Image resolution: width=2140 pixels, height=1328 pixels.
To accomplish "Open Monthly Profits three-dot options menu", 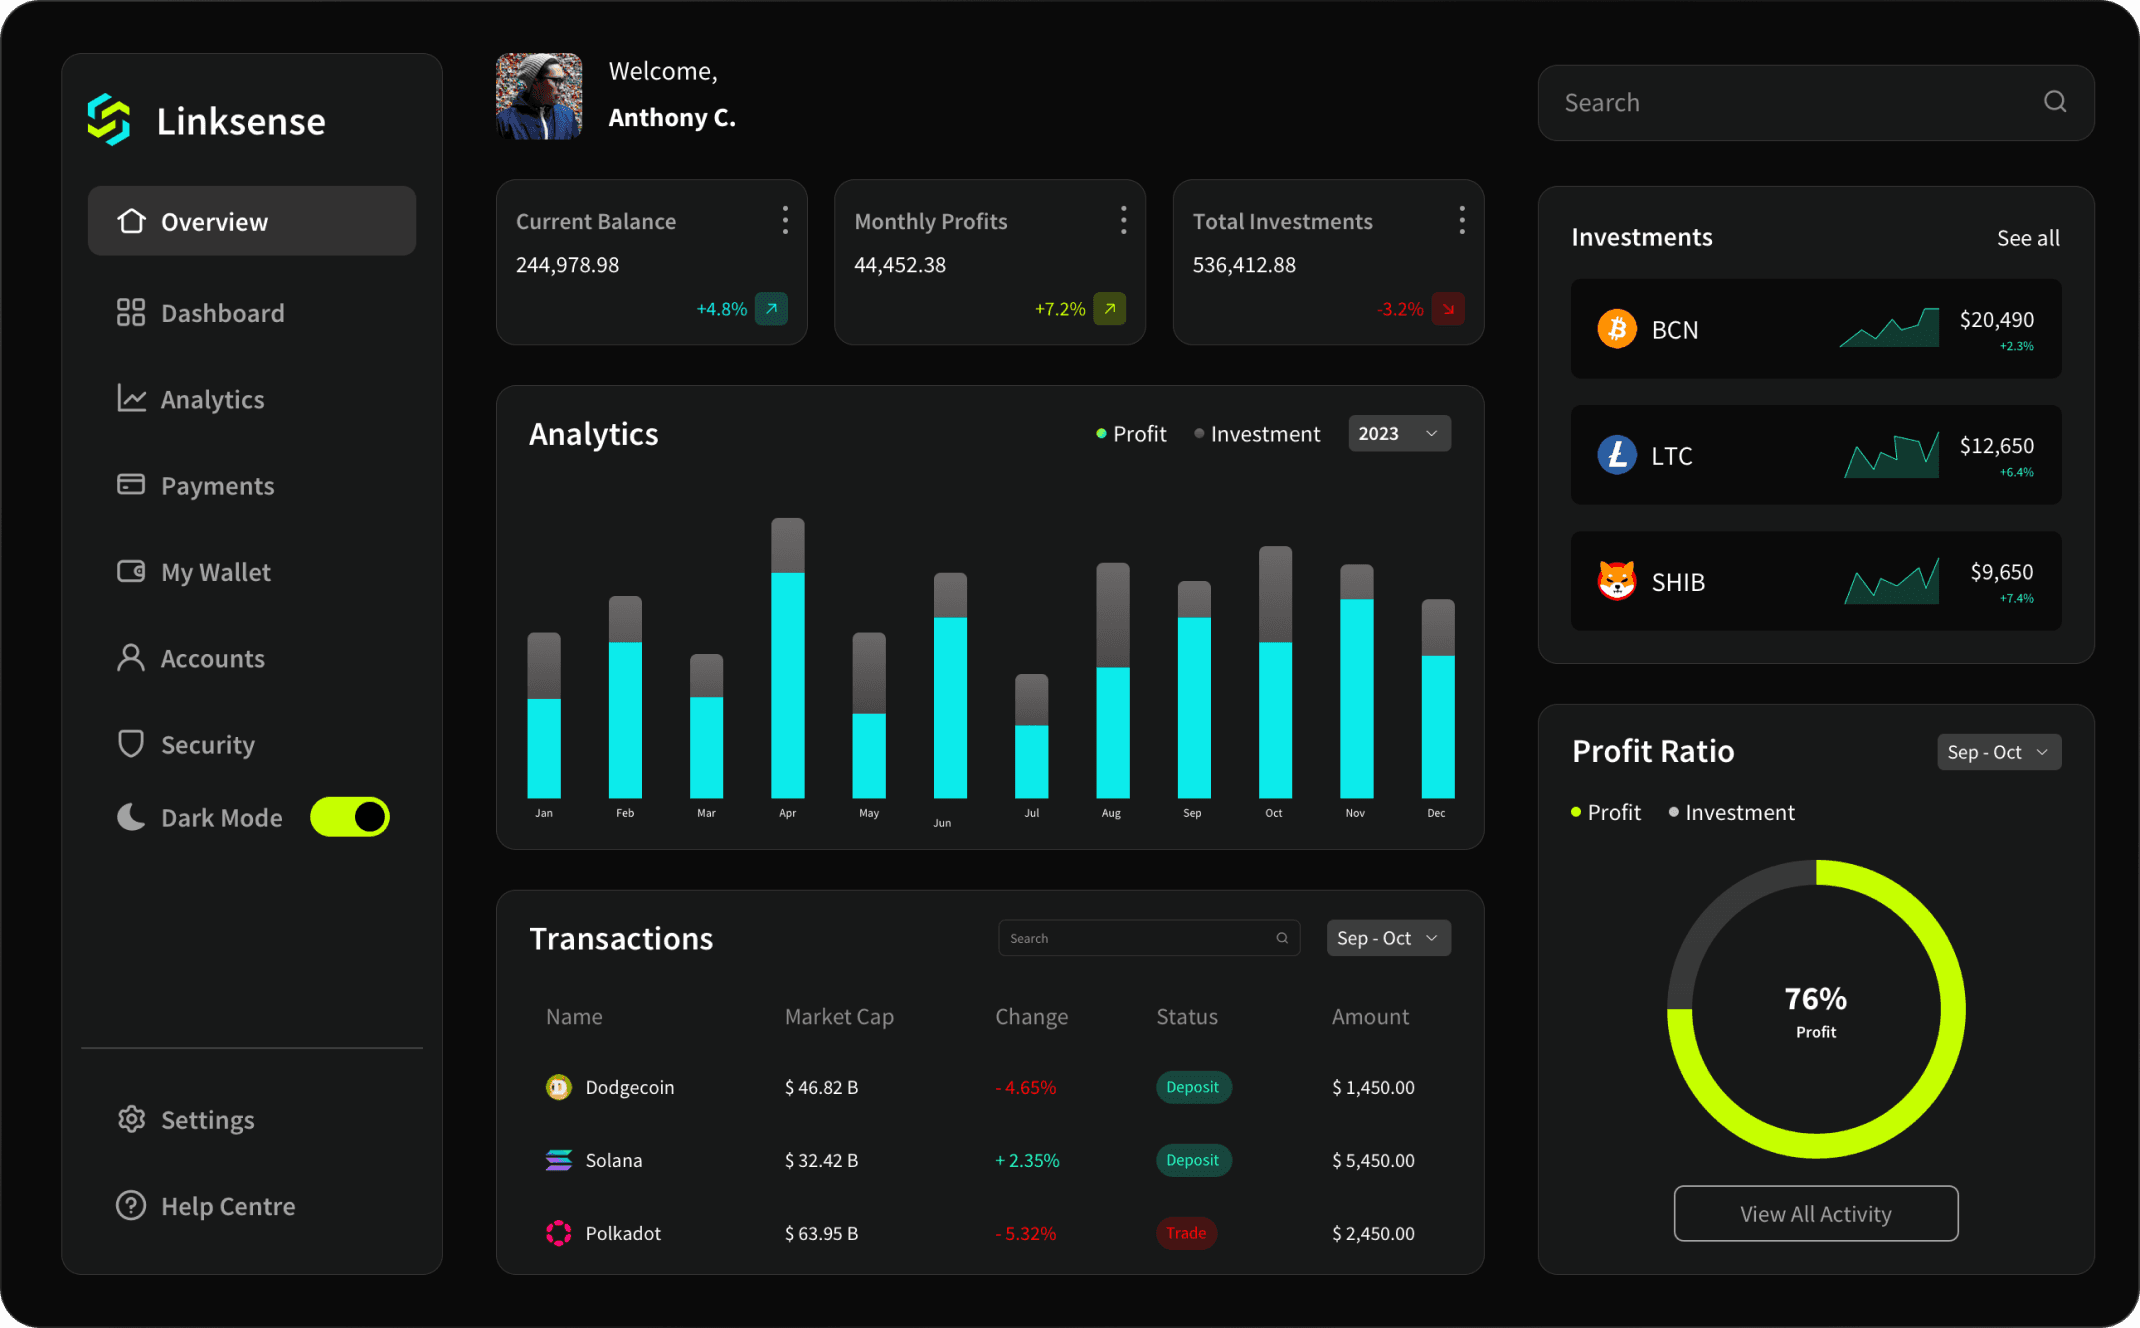I will [1123, 220].
